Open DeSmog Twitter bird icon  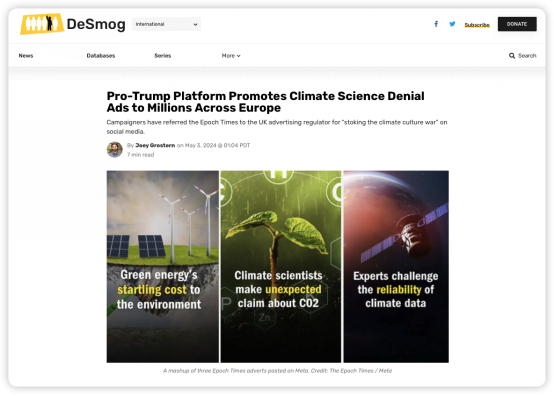click(x=452, y=24)
